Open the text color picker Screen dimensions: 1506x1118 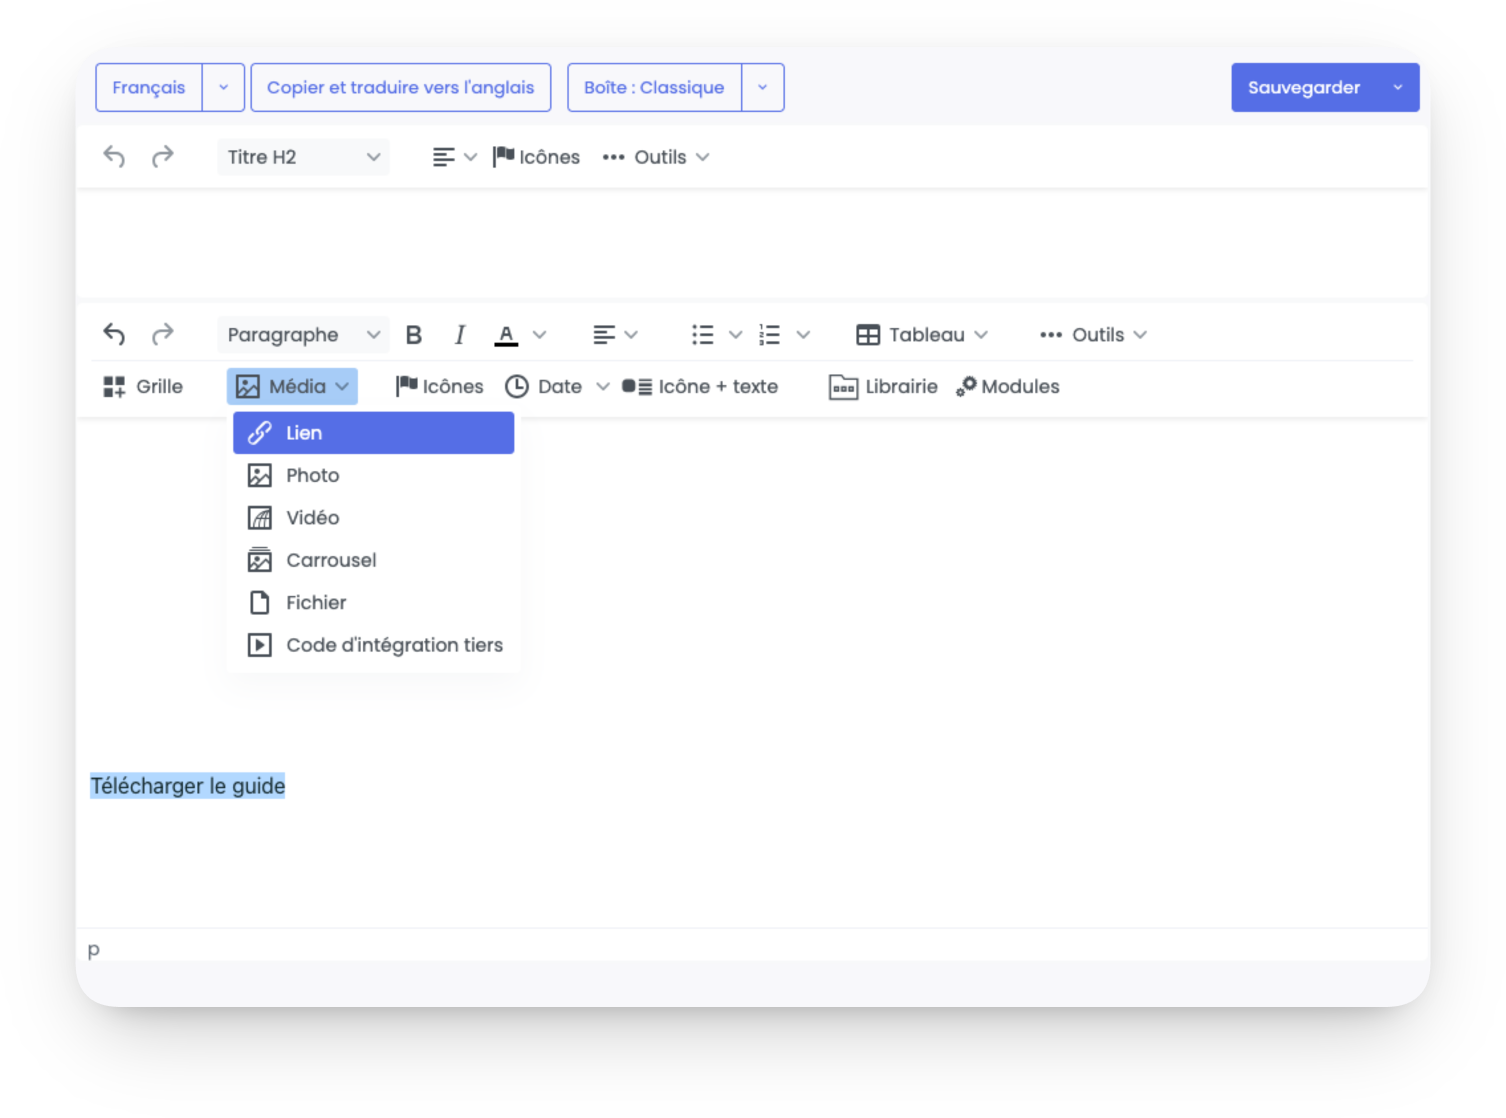507,335
